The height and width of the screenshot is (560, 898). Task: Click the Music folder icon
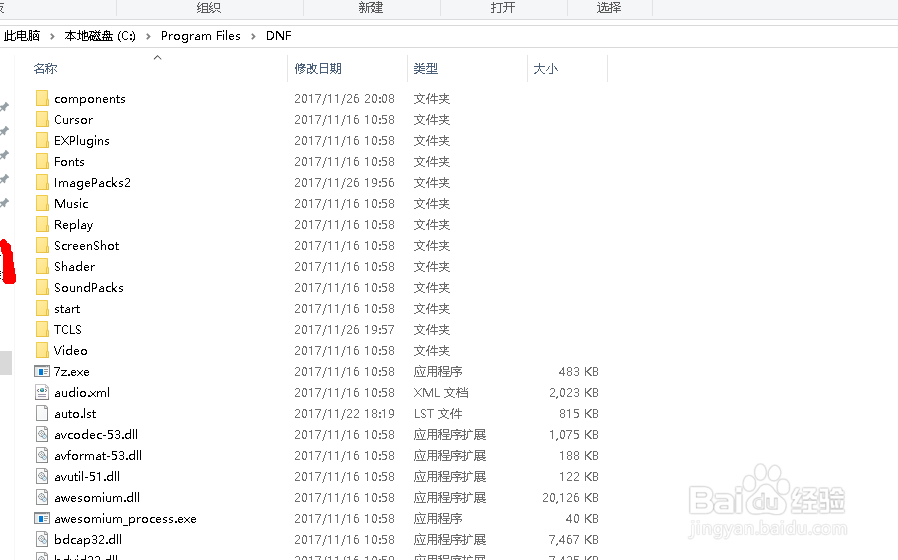tap(42, 203)
